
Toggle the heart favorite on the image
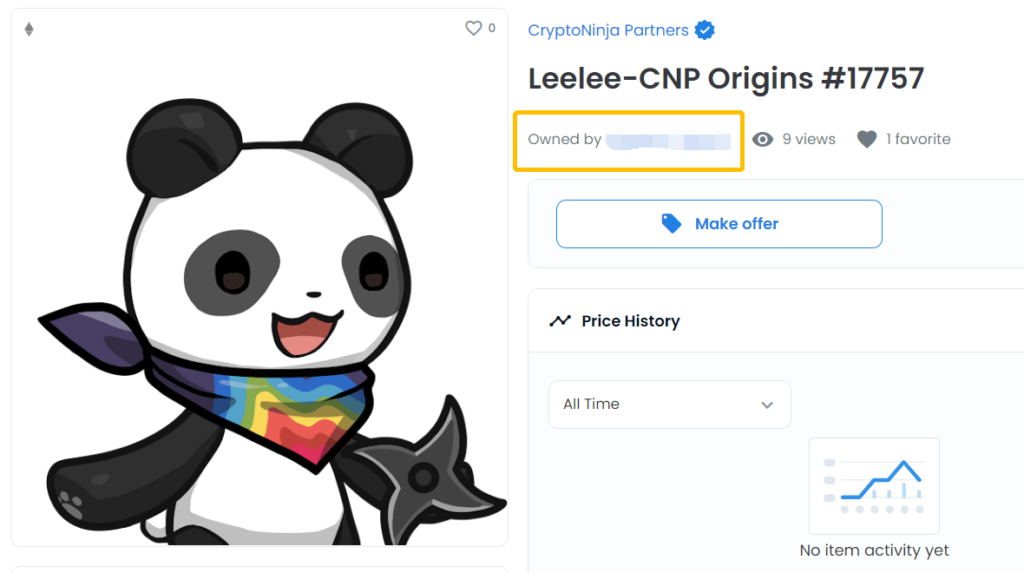tap(473, 28)
